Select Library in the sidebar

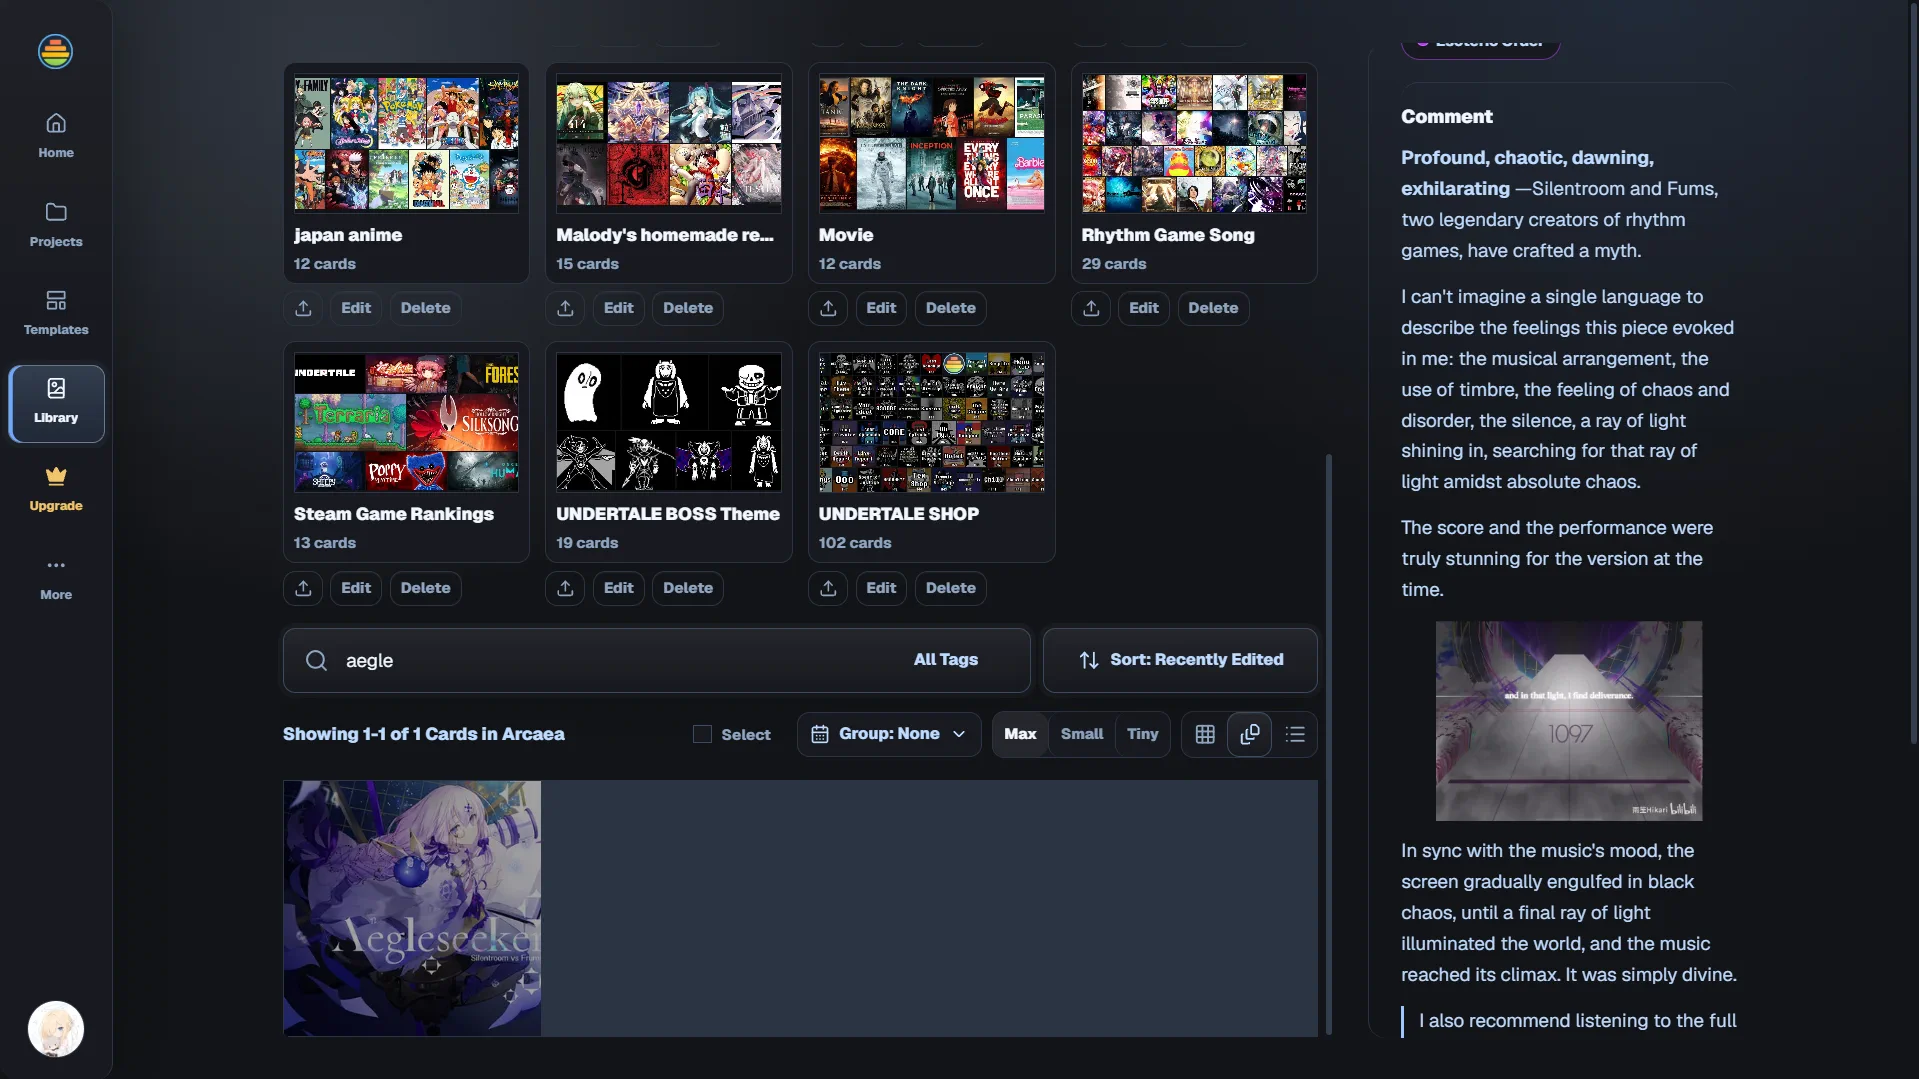pyautogui.click(x=56, y=403)
